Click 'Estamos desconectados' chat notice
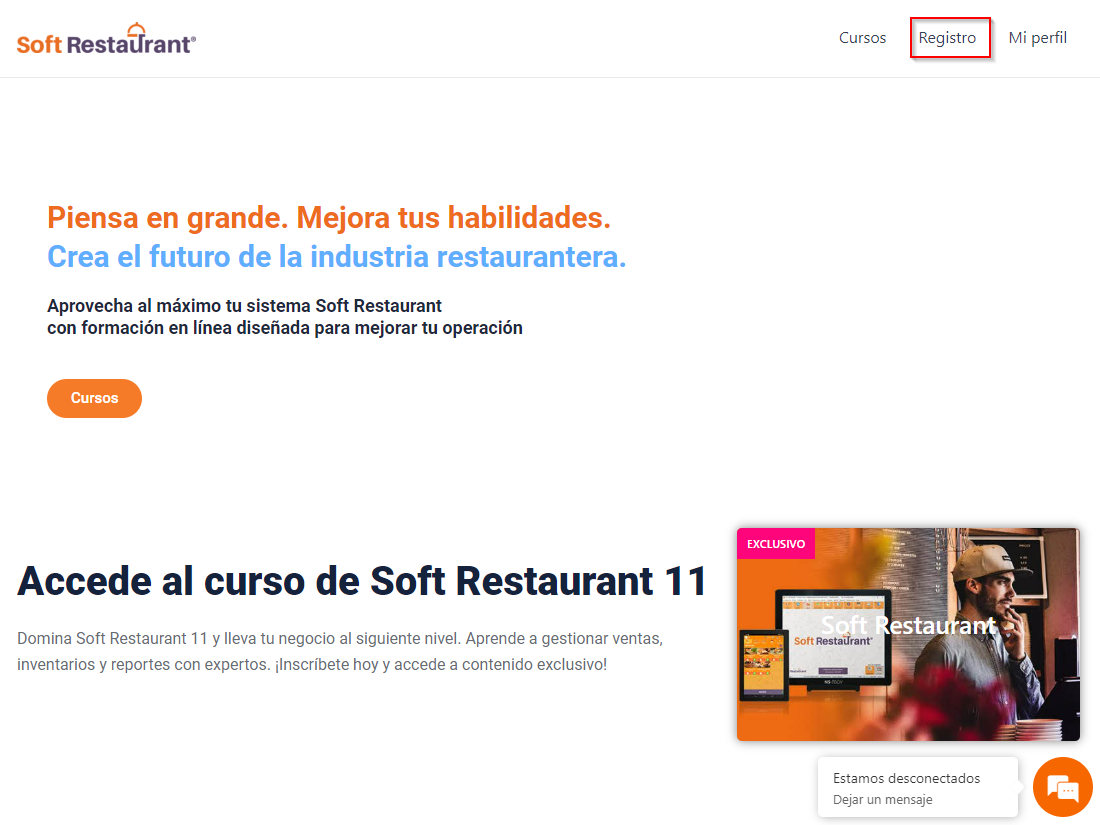This screenshot has width=1100, height=825. pos(906,778)
